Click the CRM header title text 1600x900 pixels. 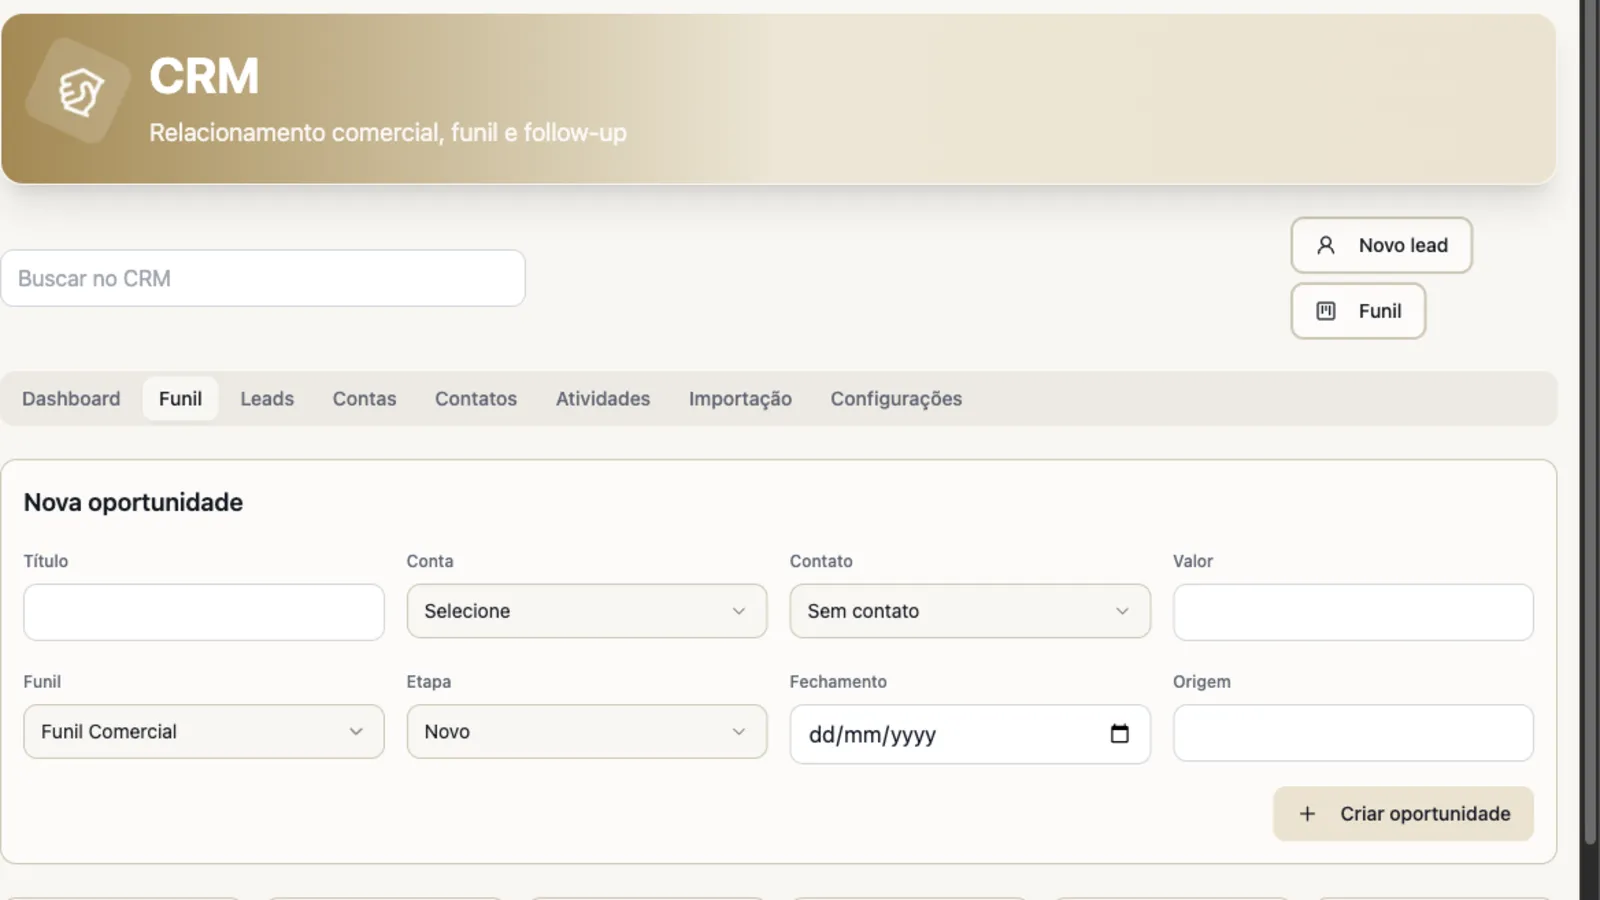[x=204, y=76]
